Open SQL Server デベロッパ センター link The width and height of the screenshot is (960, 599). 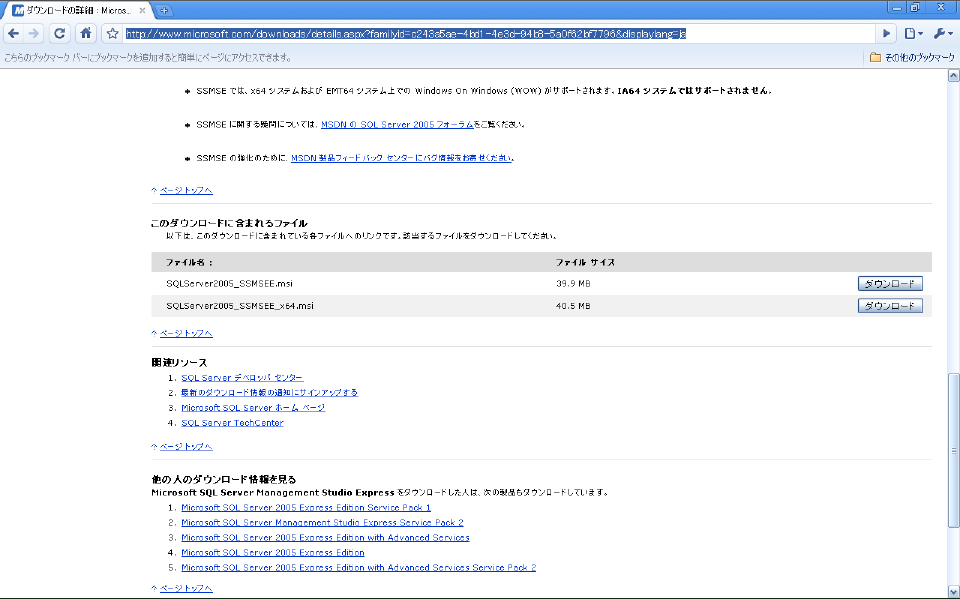(242, 378)
